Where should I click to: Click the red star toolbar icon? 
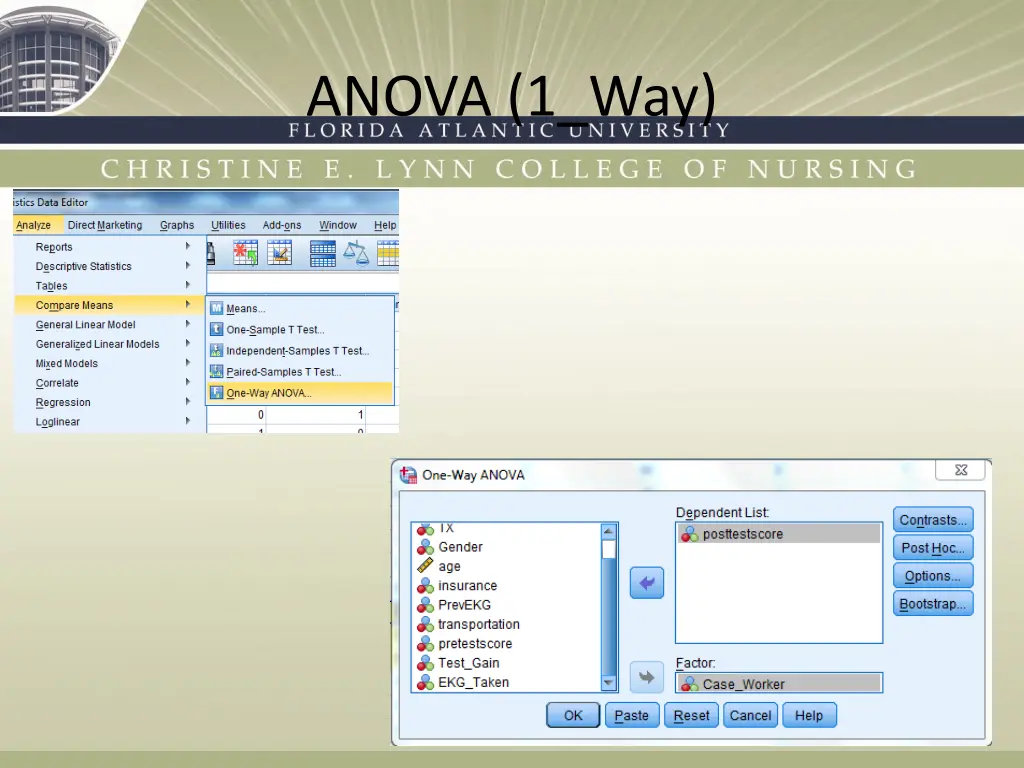tap(246, 253)
